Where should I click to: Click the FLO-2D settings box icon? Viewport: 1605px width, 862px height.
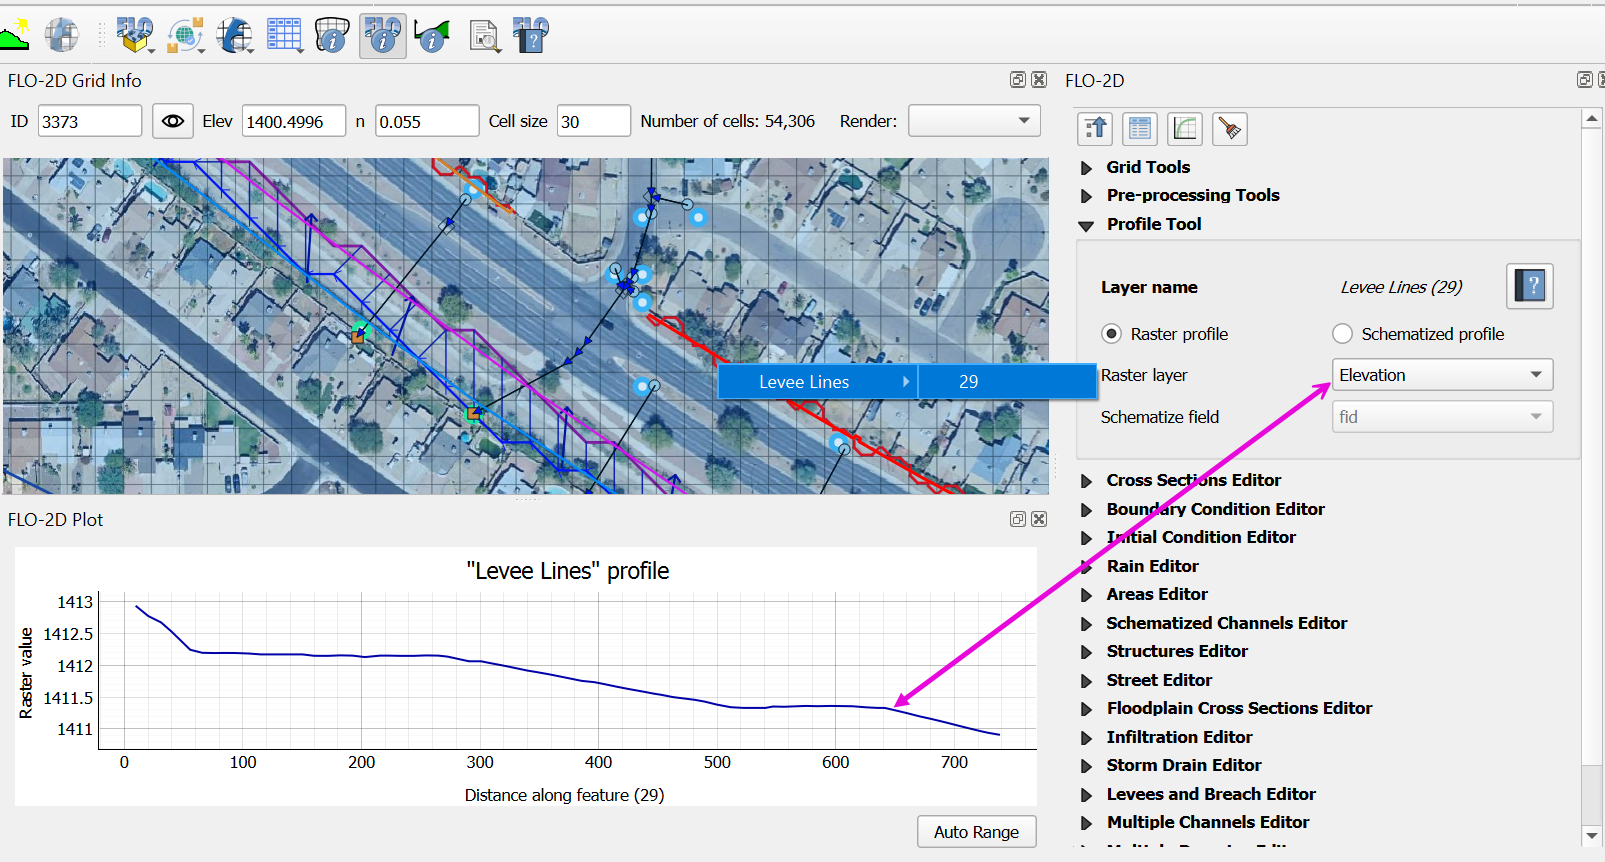click(134, 36)
